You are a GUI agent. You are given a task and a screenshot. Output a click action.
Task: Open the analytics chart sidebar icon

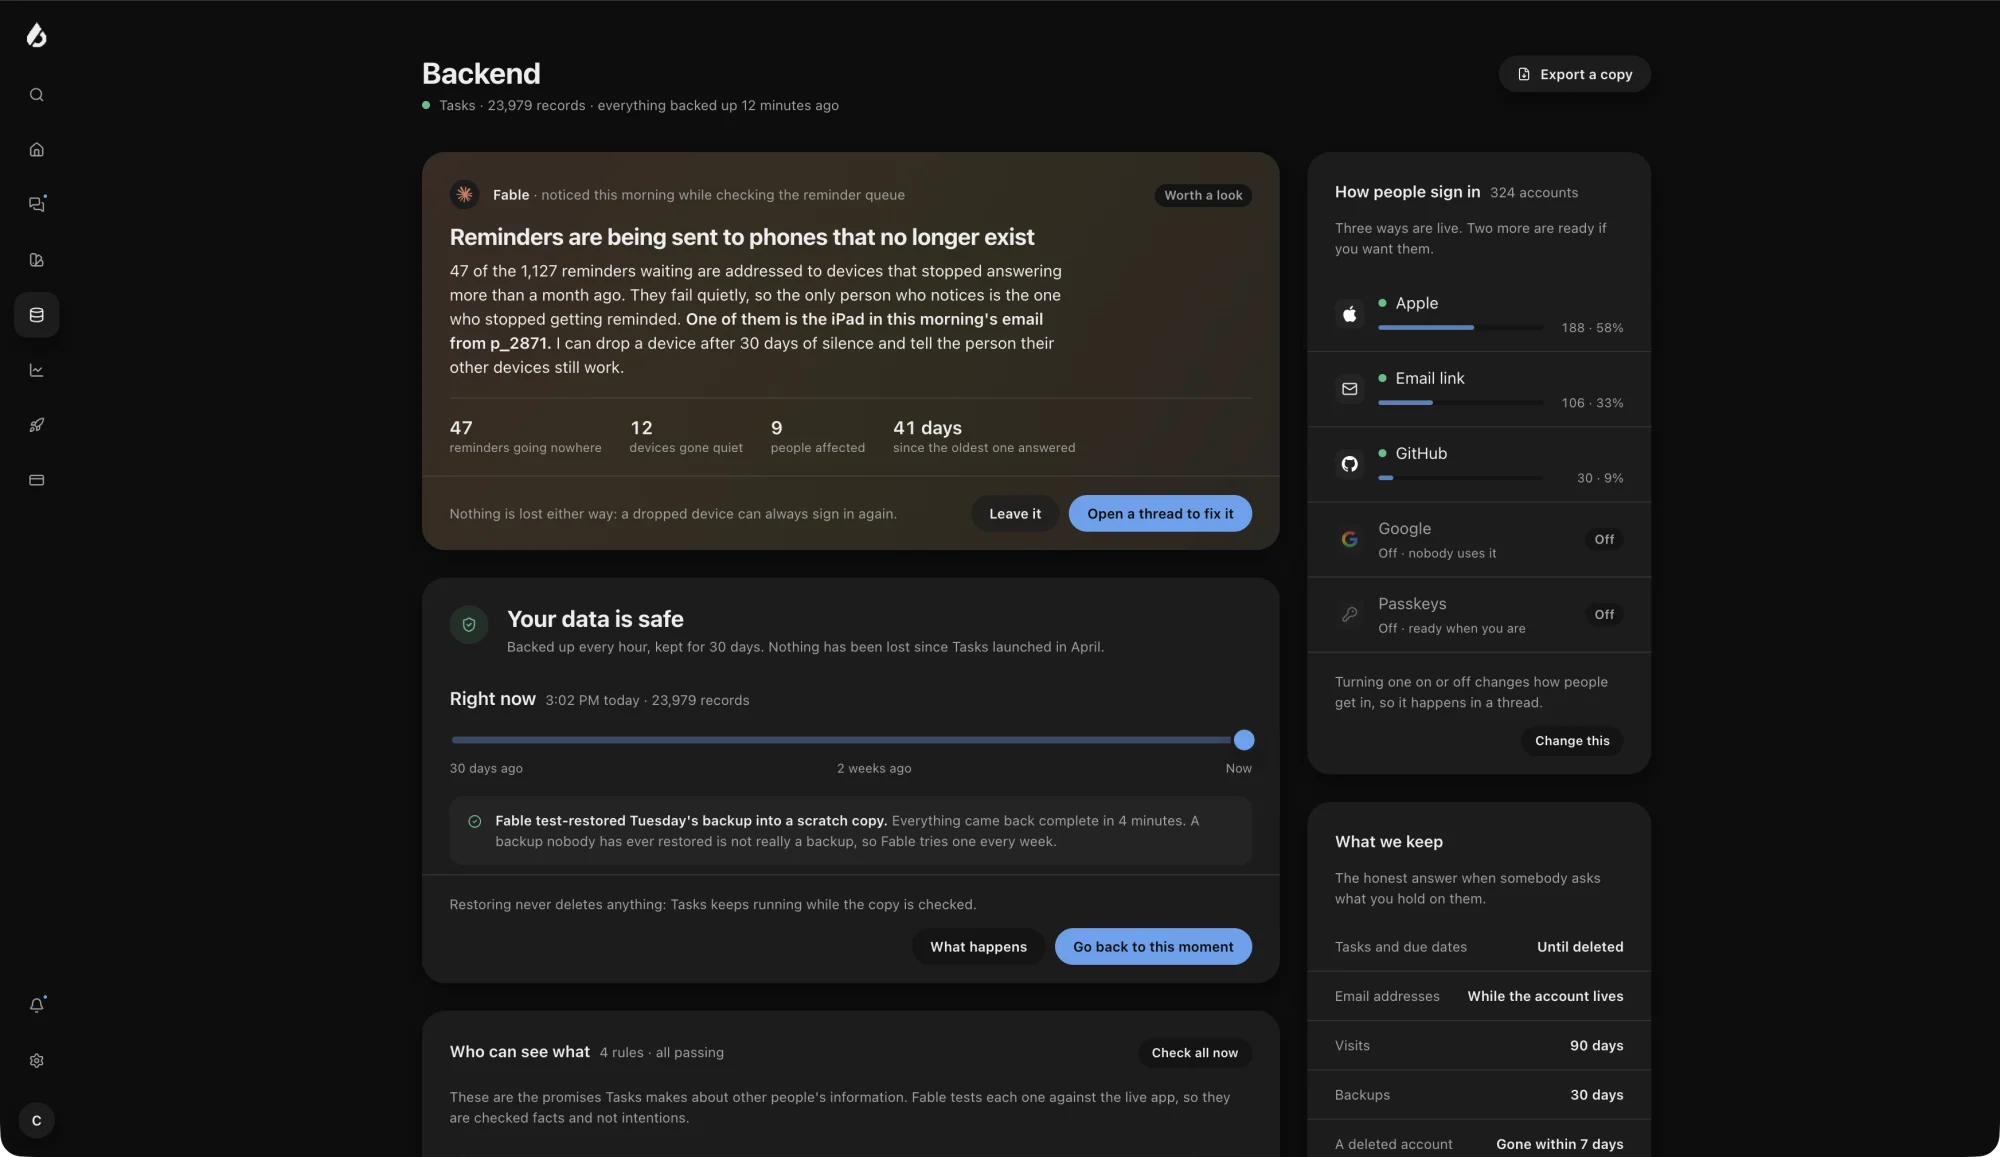pos(36,370)
